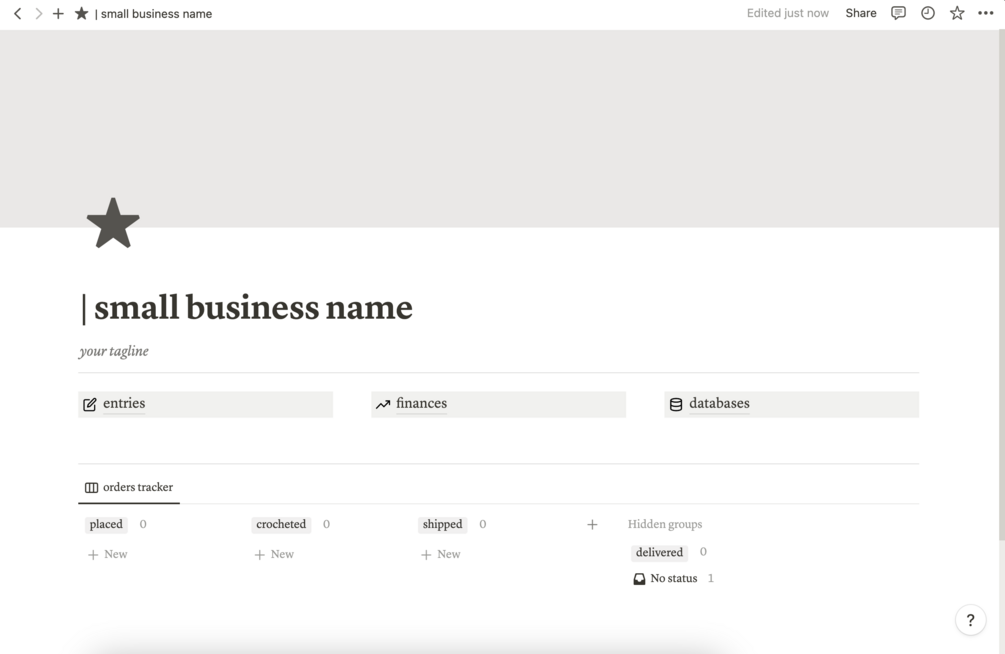Open the comments panel icon

pyautogui.click(x=898, y=13)
